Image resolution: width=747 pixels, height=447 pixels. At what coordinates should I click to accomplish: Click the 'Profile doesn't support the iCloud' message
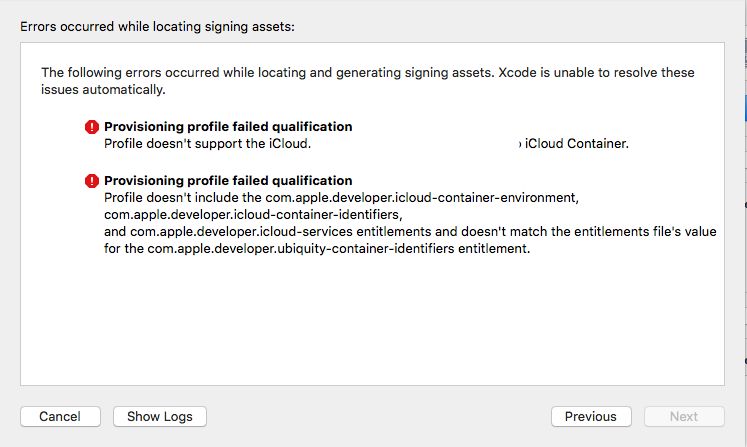208,144
